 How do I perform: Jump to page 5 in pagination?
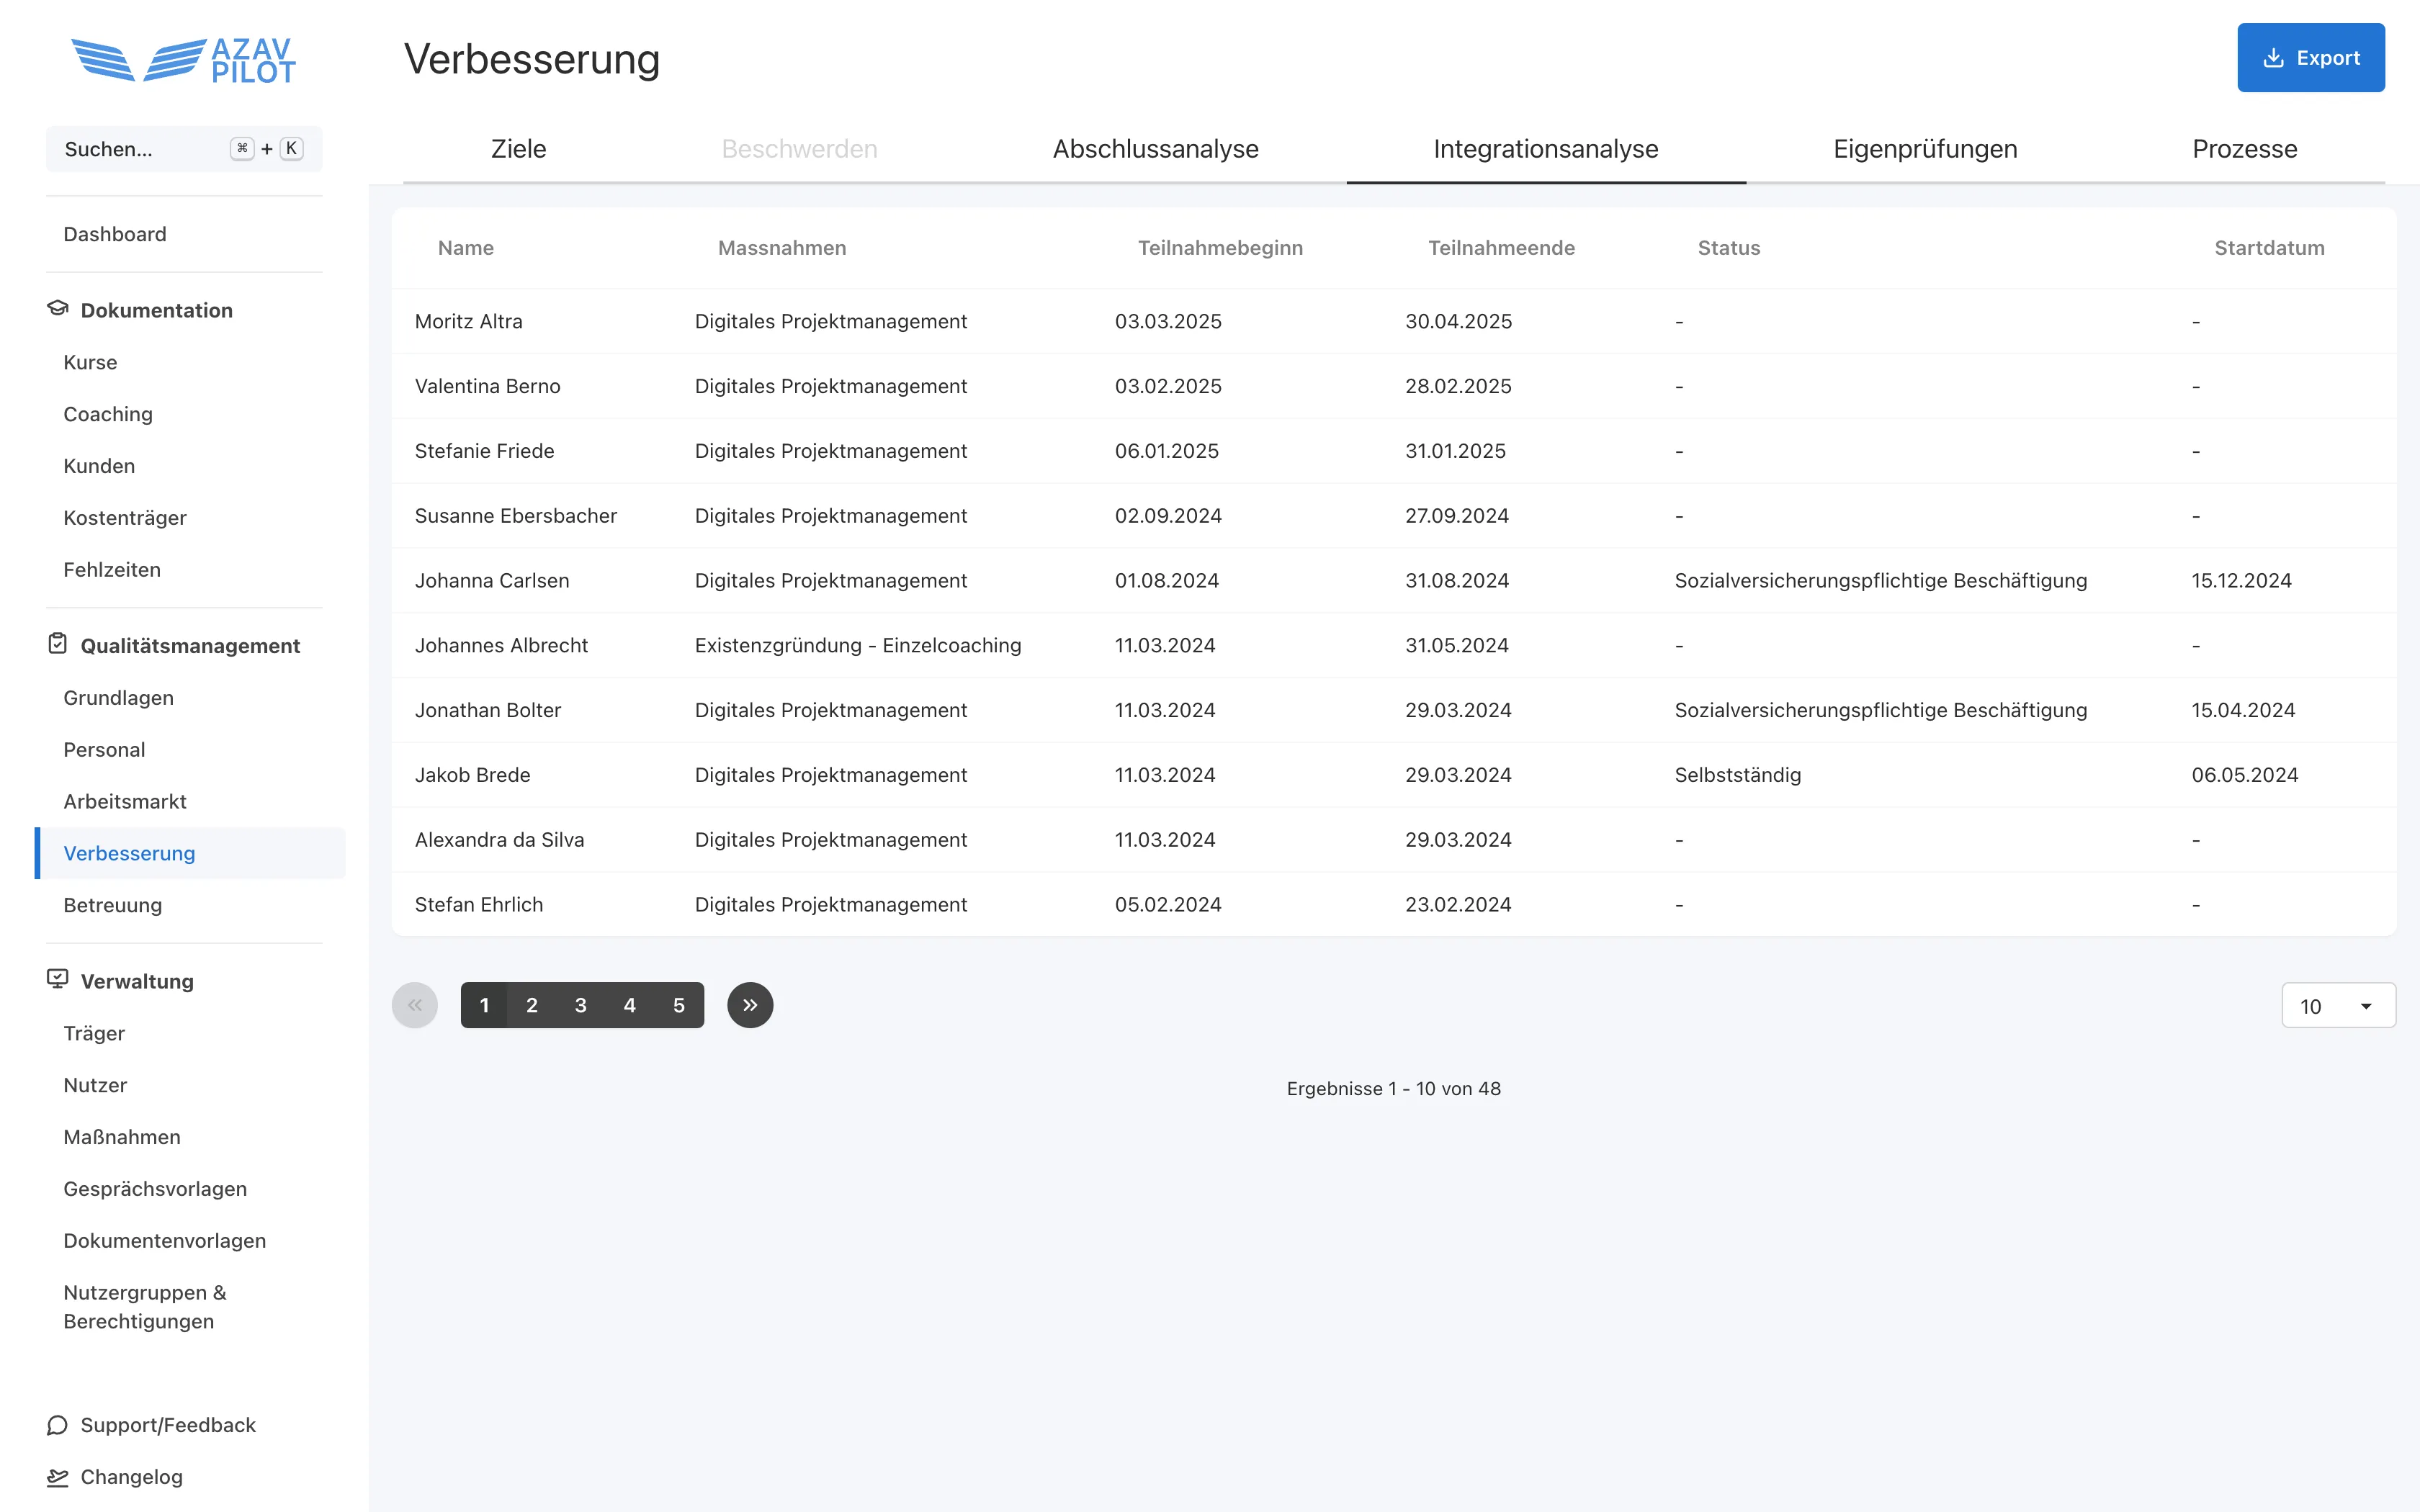[x=678, y=1005]
